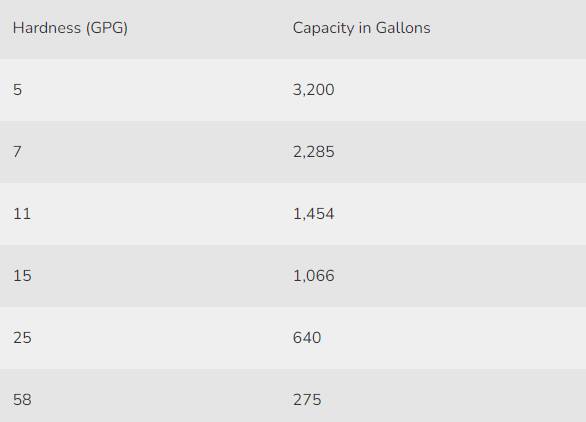Viewport: 586px width, 422px height.
Task: Select hardness value 5 cell
Action: click(18, 90)
